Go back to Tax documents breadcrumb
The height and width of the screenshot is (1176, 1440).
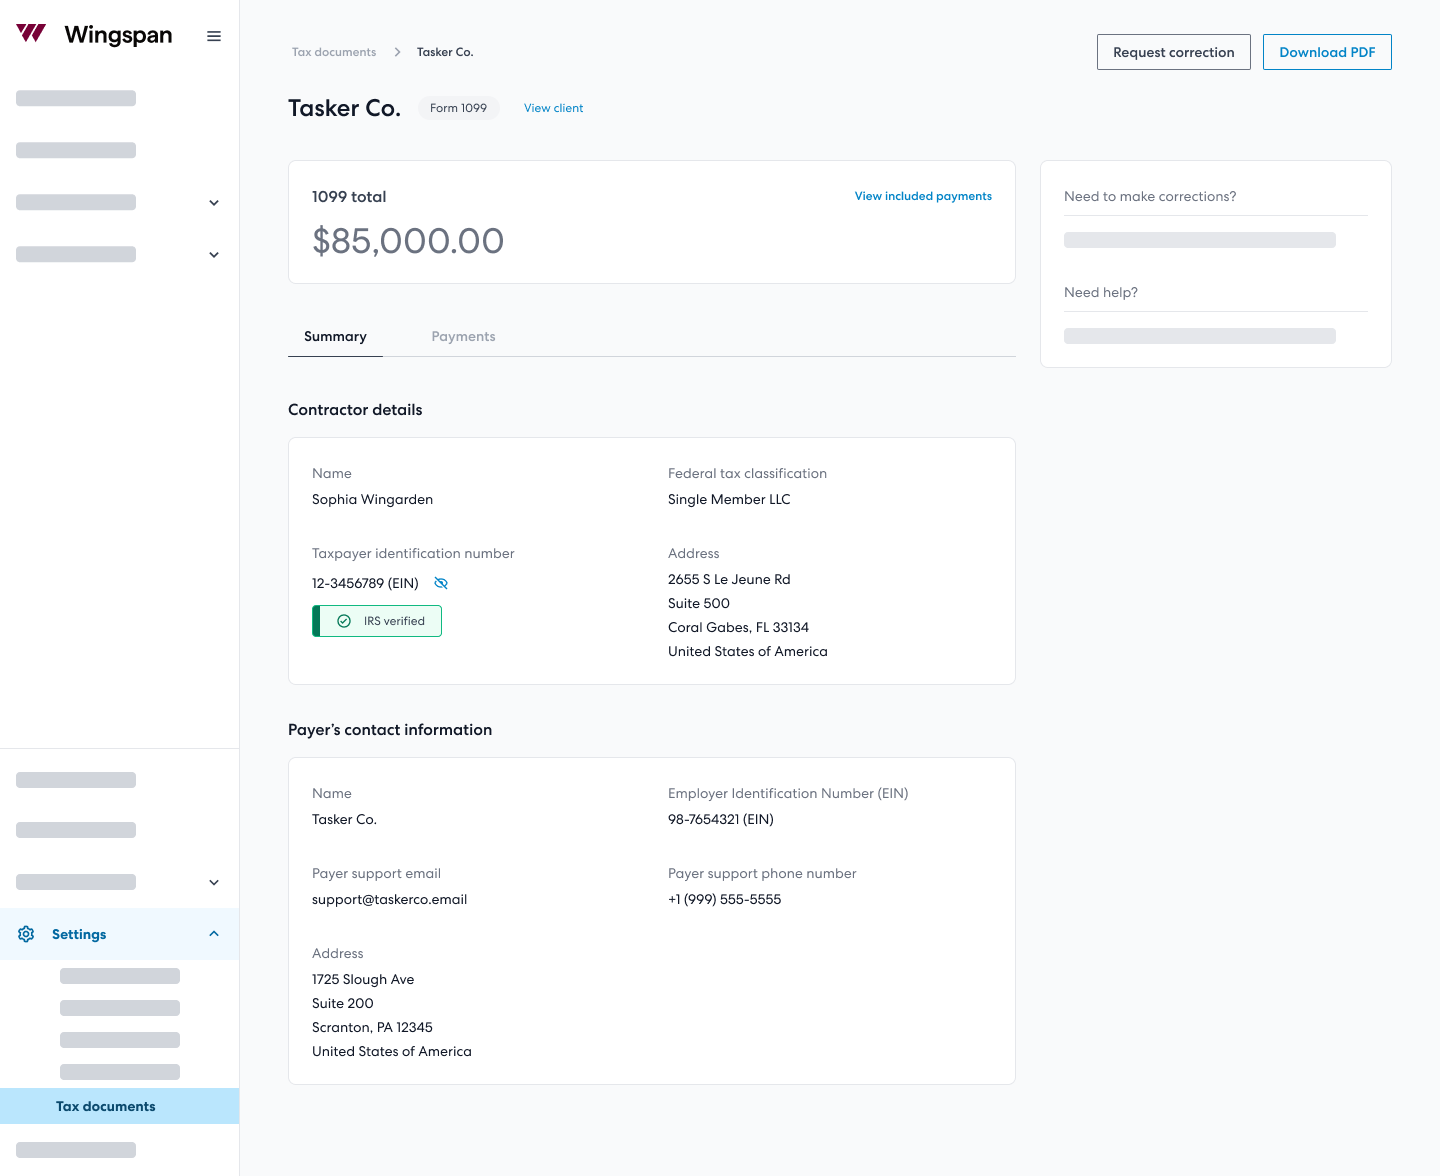click(x=334, y=52)
